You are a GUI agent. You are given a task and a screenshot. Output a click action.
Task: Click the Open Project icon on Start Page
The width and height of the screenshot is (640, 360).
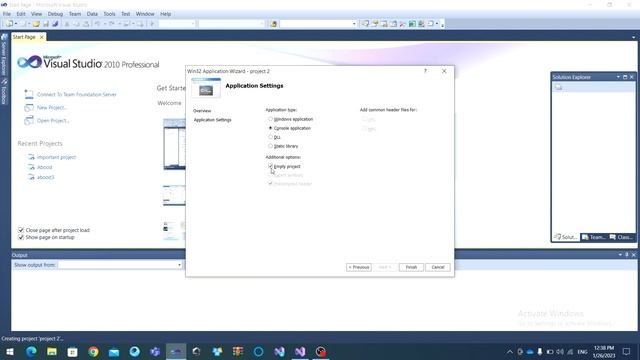pos(29,120)
